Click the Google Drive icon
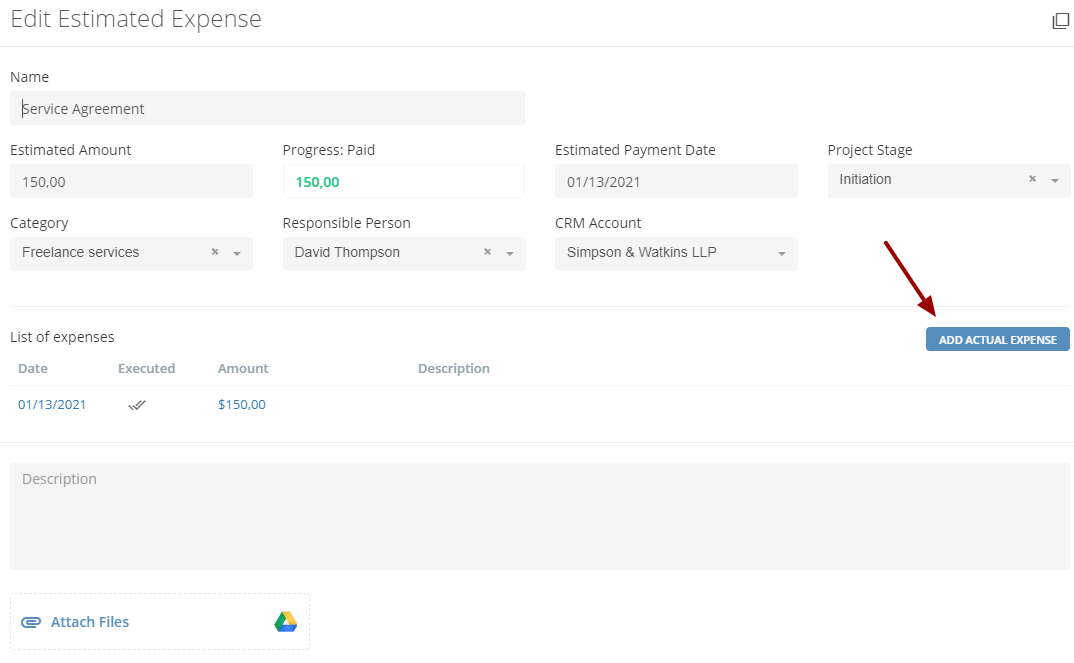The width and height of the screenshot is (1074, 663). (286, 622)
